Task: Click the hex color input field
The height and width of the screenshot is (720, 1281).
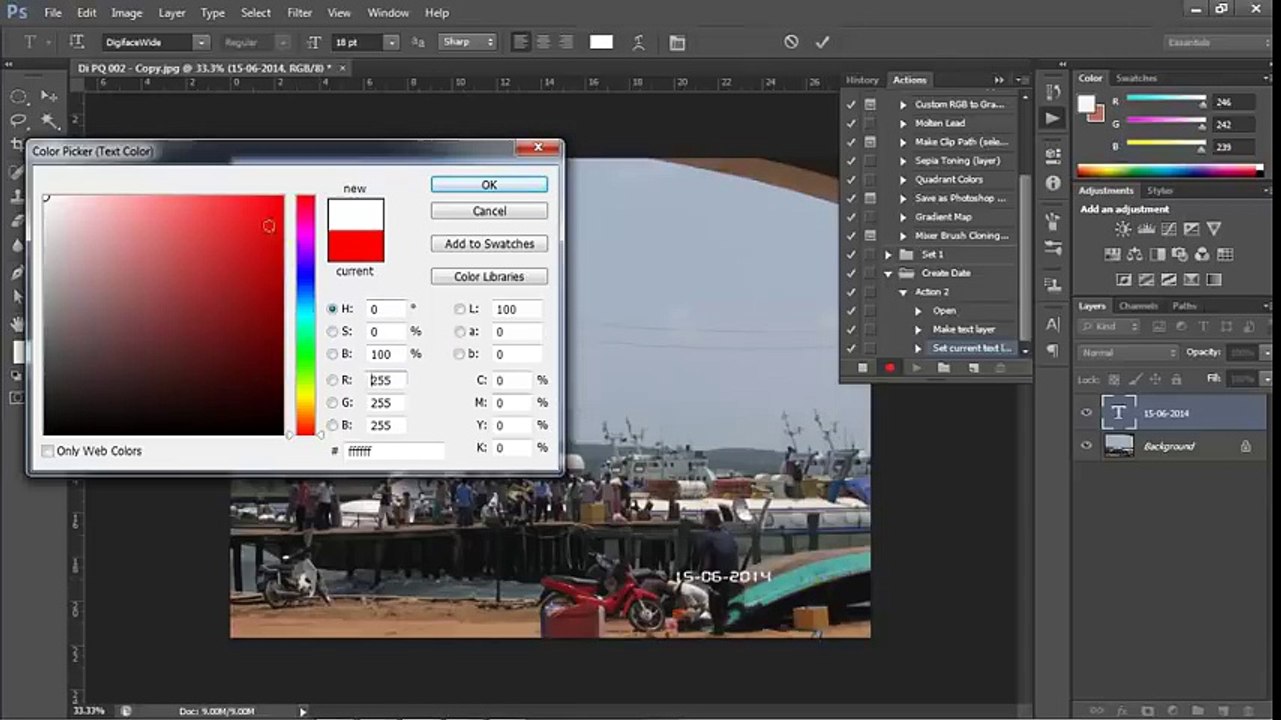Action: [x=394, y=452]
